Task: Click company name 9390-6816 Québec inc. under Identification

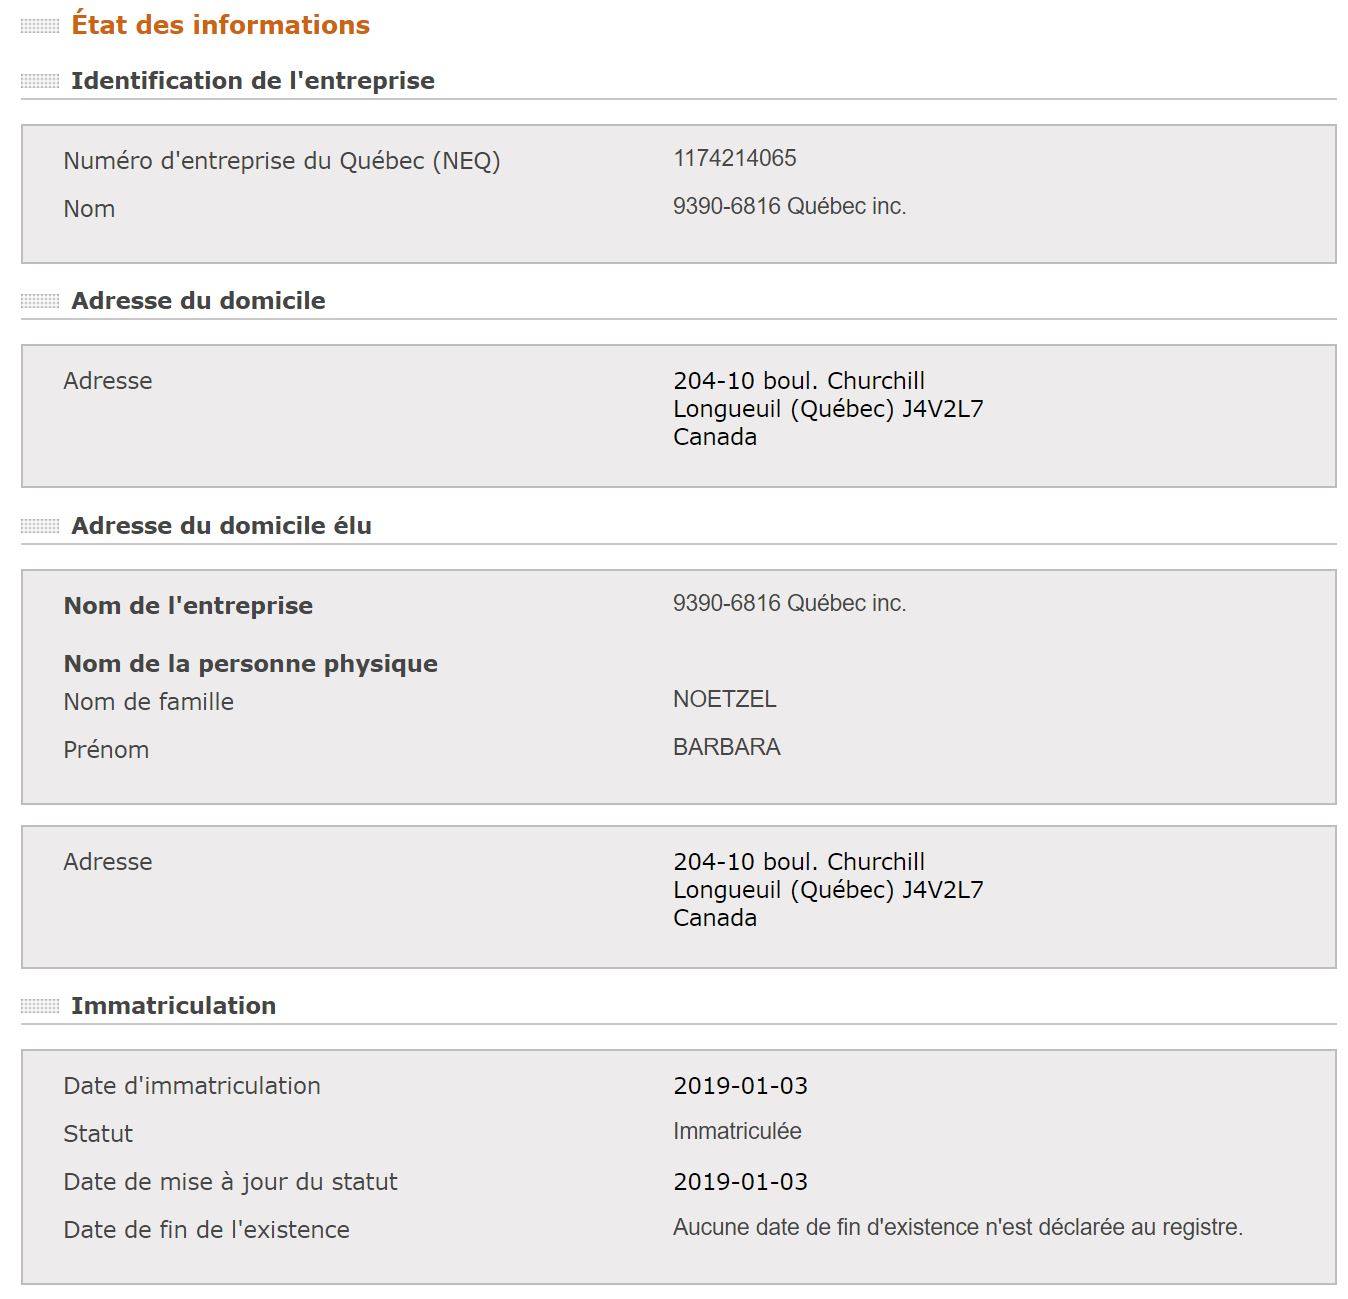Action: tap(790, 206)
